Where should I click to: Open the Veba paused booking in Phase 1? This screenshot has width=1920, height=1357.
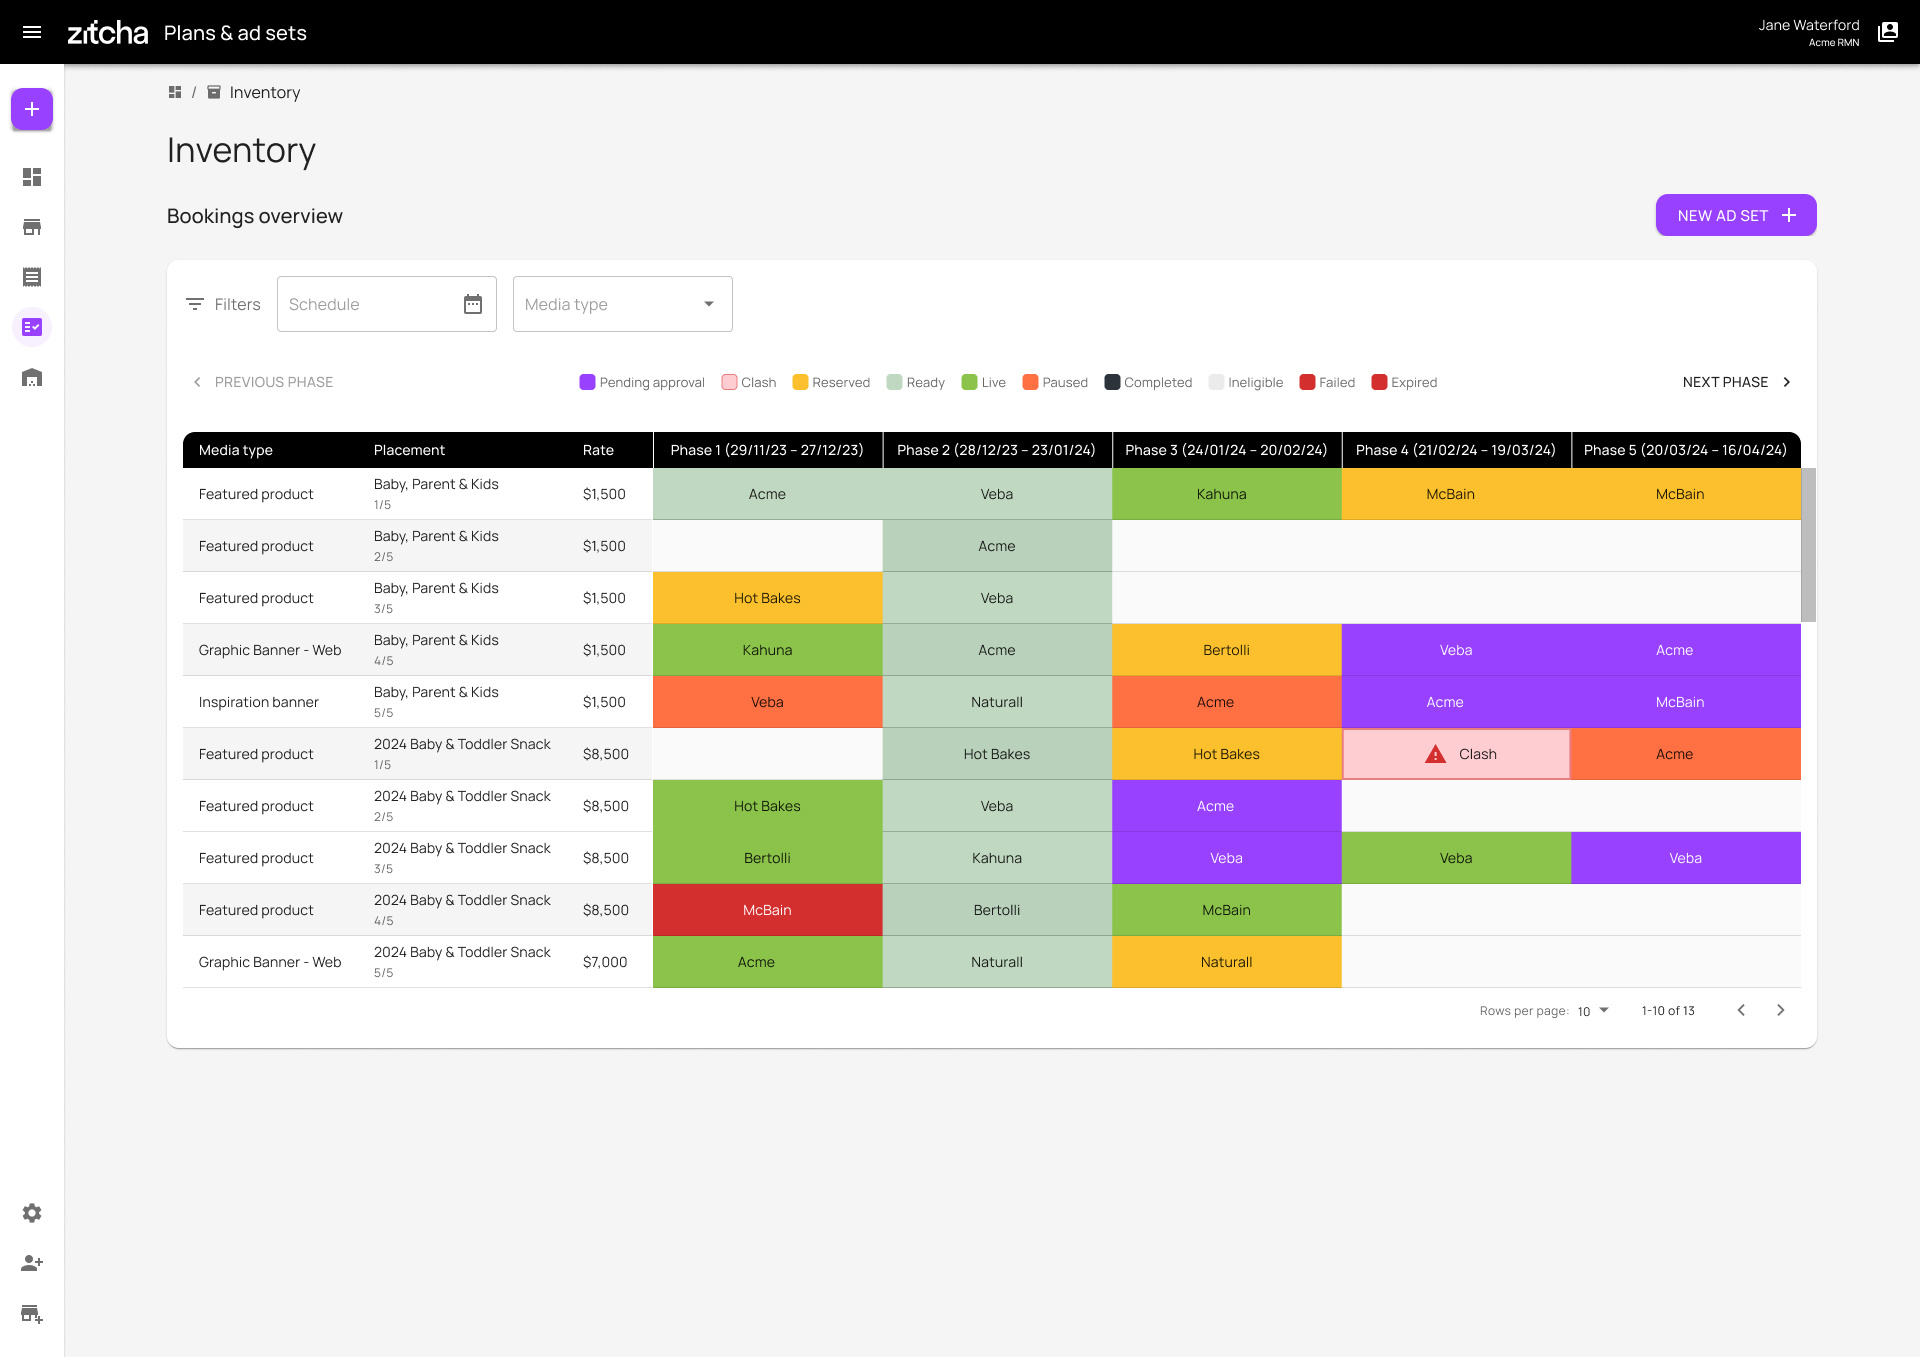767,702
